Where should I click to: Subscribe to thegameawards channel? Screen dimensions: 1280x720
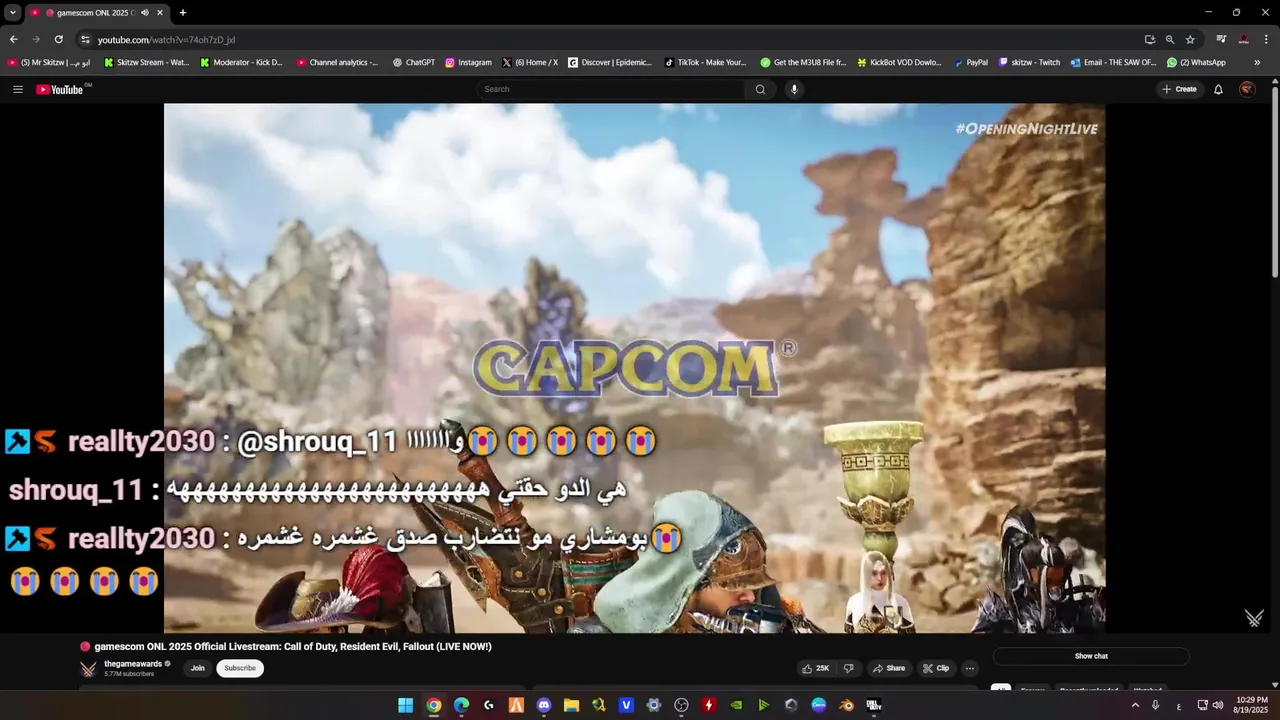(240, 668)
